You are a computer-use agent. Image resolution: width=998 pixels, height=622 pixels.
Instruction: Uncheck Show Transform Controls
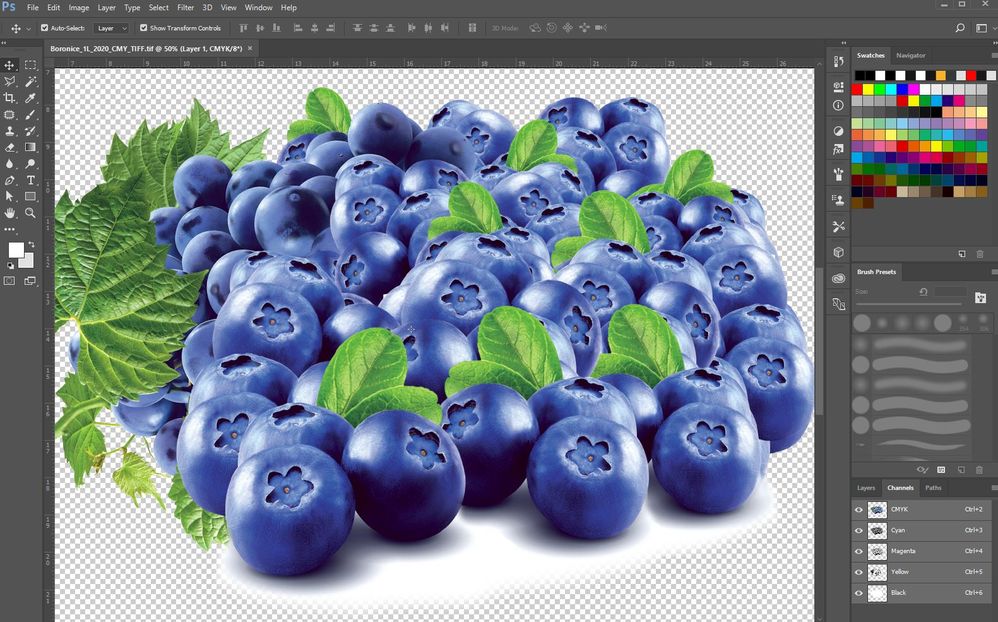click(144, 28)
